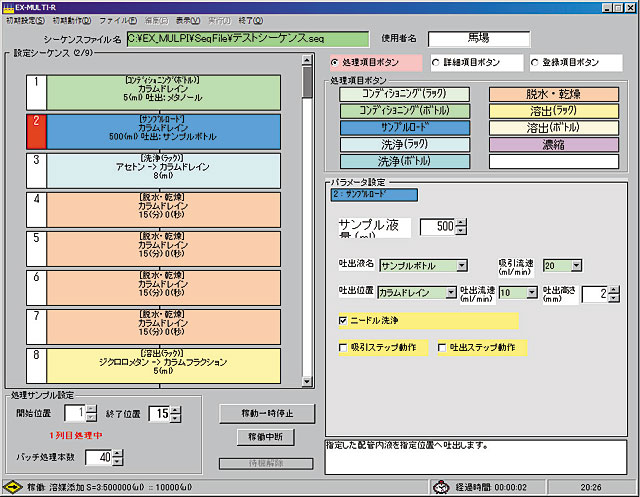Toggle the ニードル洗浄 checkbox
Viewport: 640px width, 497px height.
click(343, 321)
